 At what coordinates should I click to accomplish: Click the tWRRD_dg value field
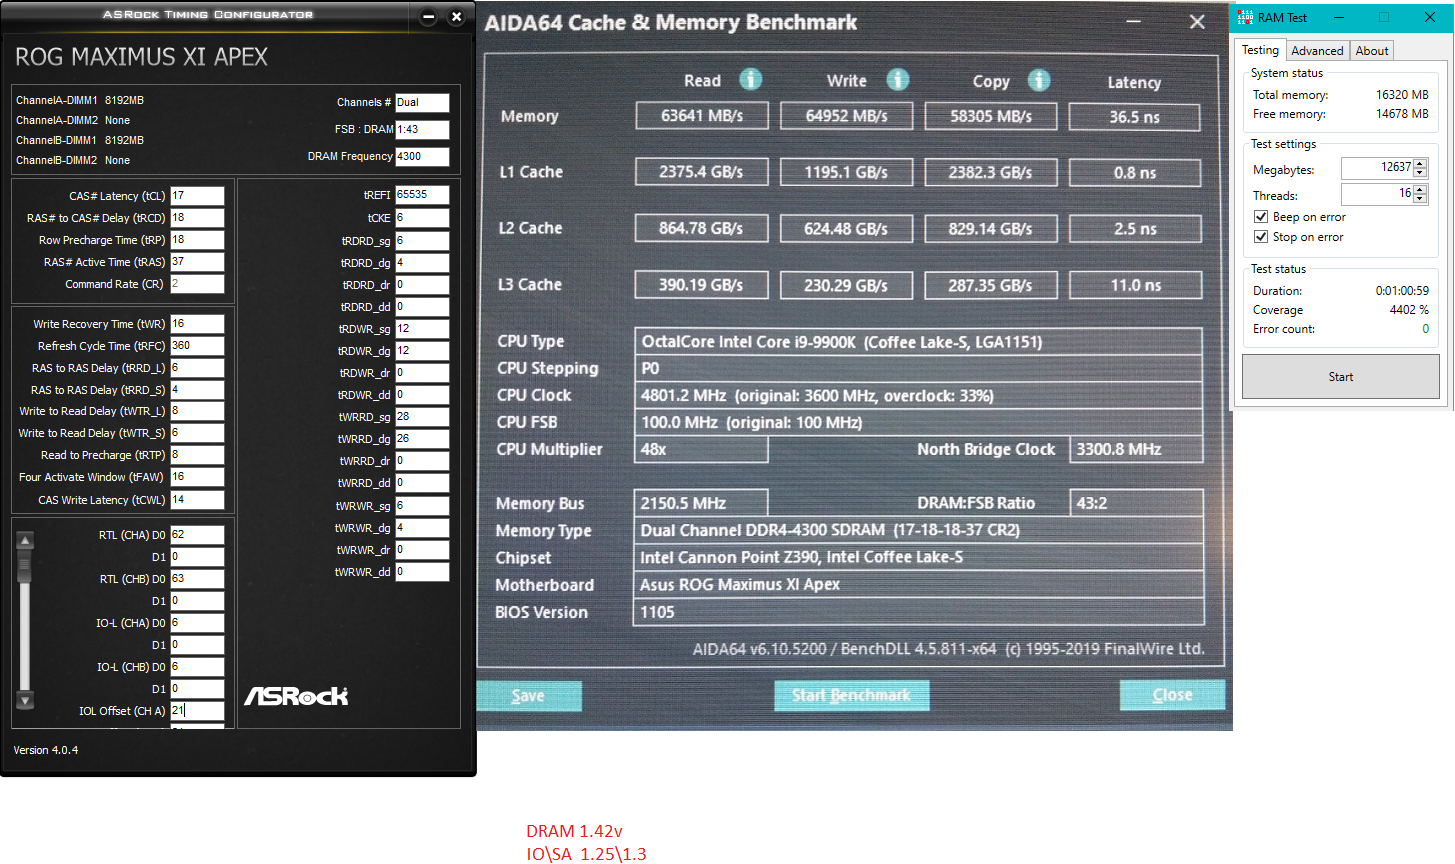coord(422,439)
